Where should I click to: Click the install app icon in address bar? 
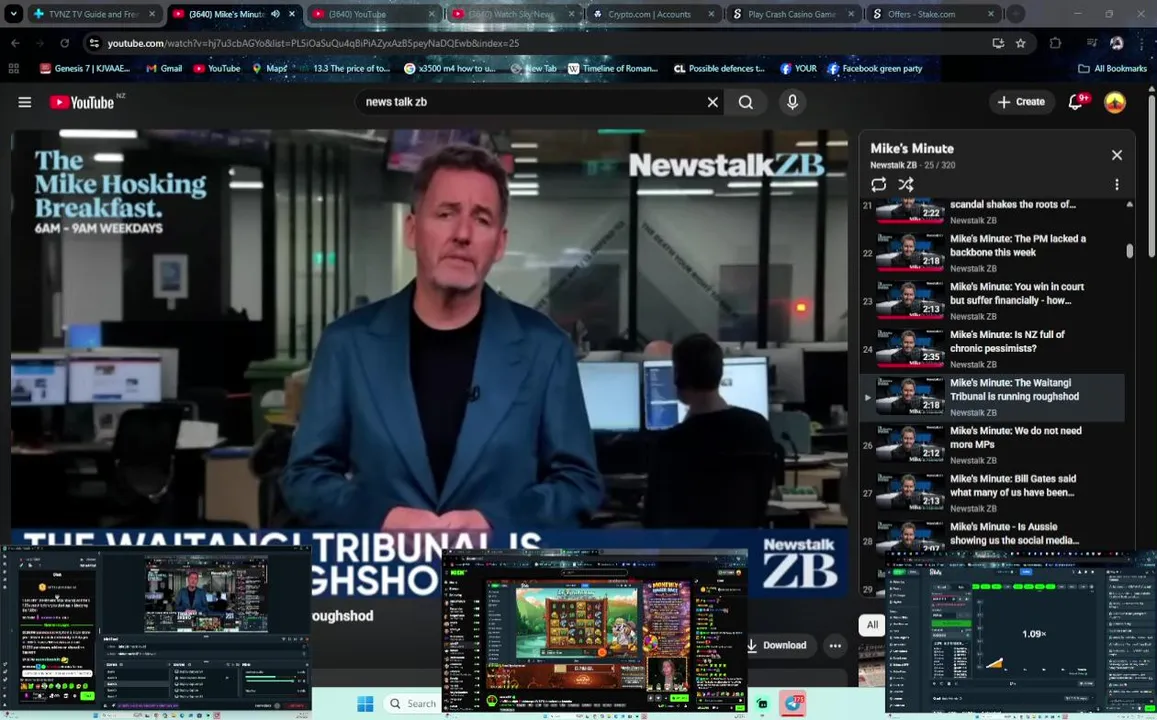[998, 44]
